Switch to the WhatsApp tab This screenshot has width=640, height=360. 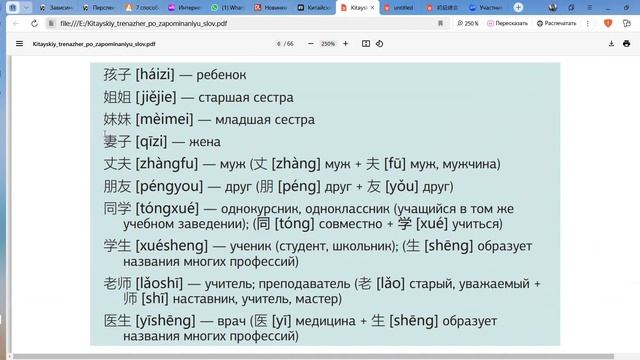tap(228, 7)
